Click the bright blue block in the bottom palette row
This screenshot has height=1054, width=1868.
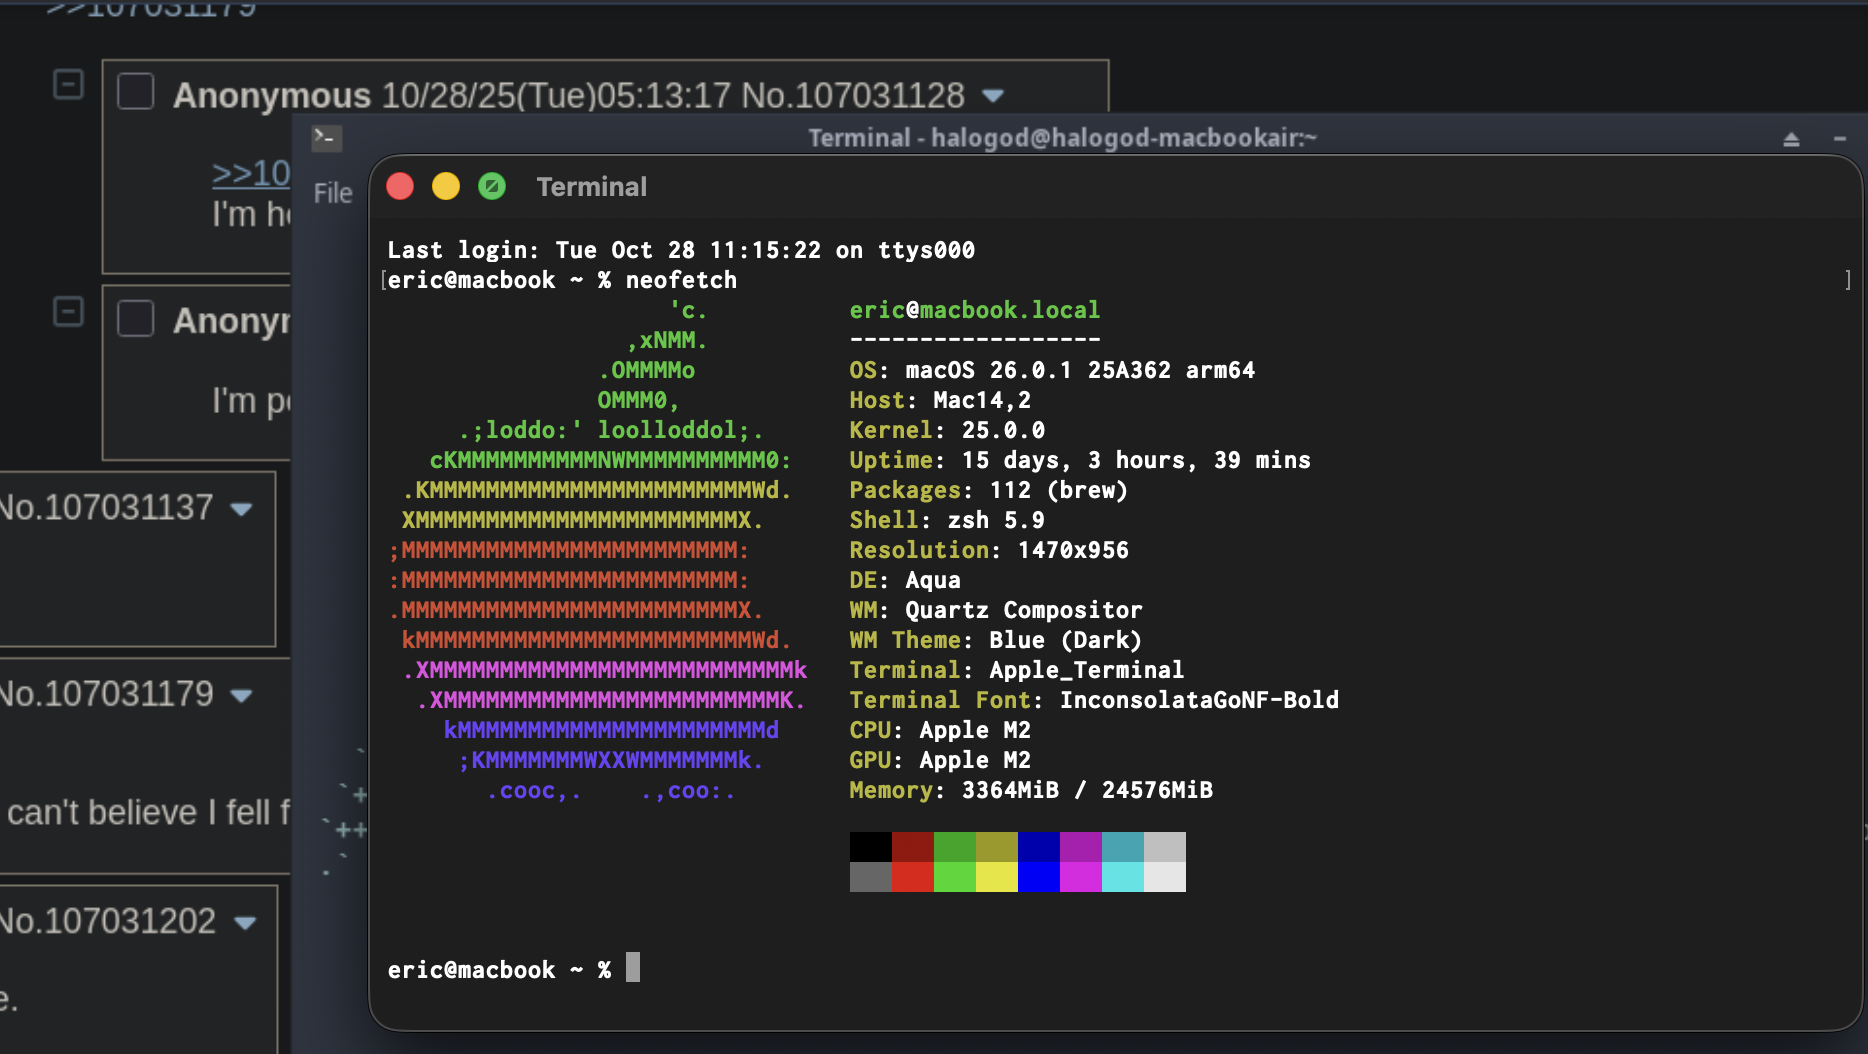point(1039,876)
